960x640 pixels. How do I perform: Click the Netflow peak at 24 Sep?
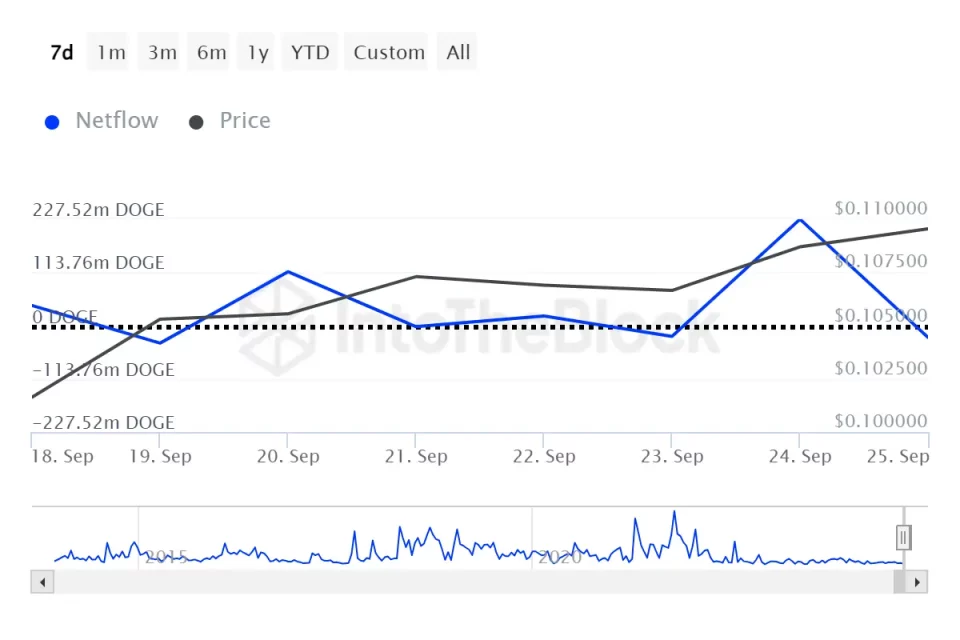[800, 220]
